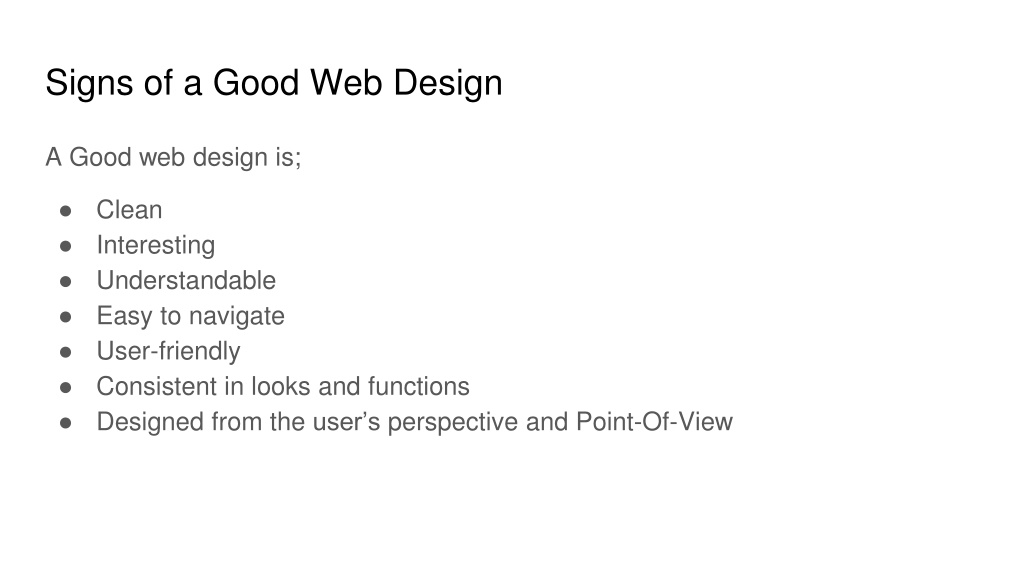Click the bullet dot beside 'User-friendly'

pos(65,352)
